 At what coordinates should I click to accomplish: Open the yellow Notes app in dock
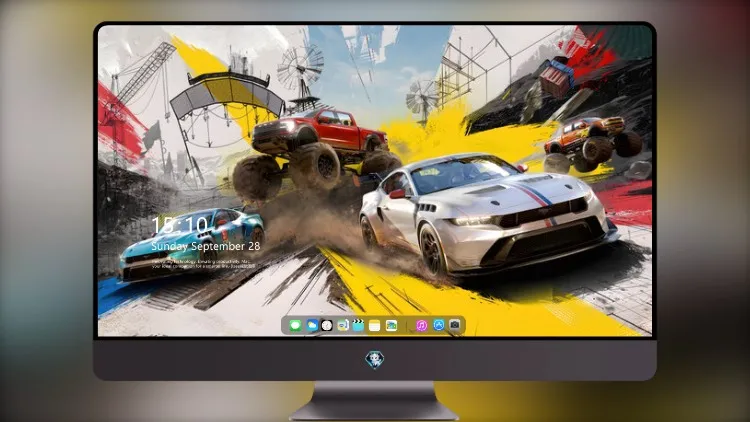pos(375,325)
